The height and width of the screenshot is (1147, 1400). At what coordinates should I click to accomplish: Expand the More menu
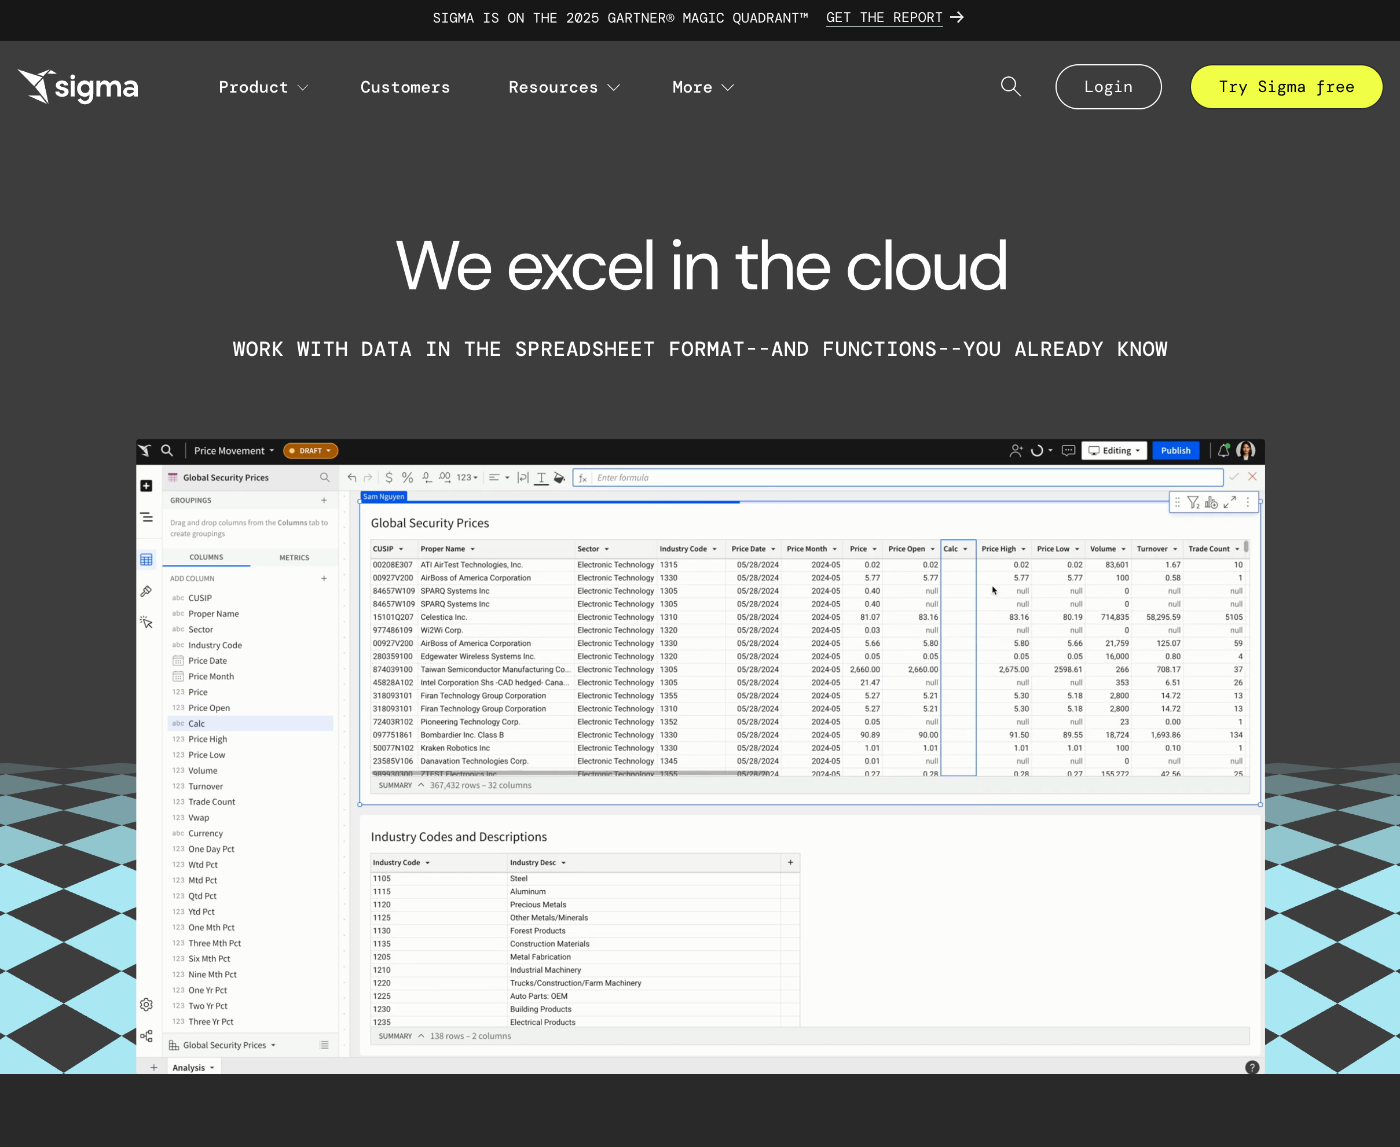[x=703, y=87]
